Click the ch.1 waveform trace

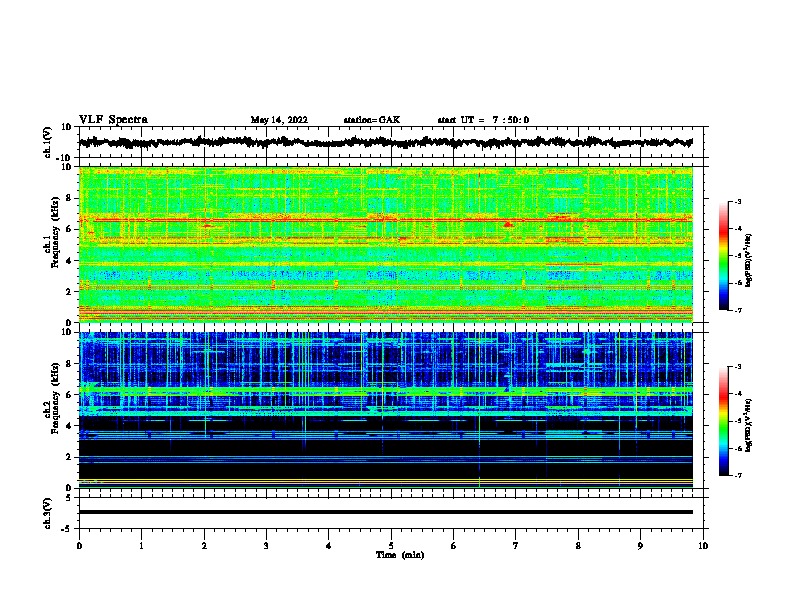[386, 142]
